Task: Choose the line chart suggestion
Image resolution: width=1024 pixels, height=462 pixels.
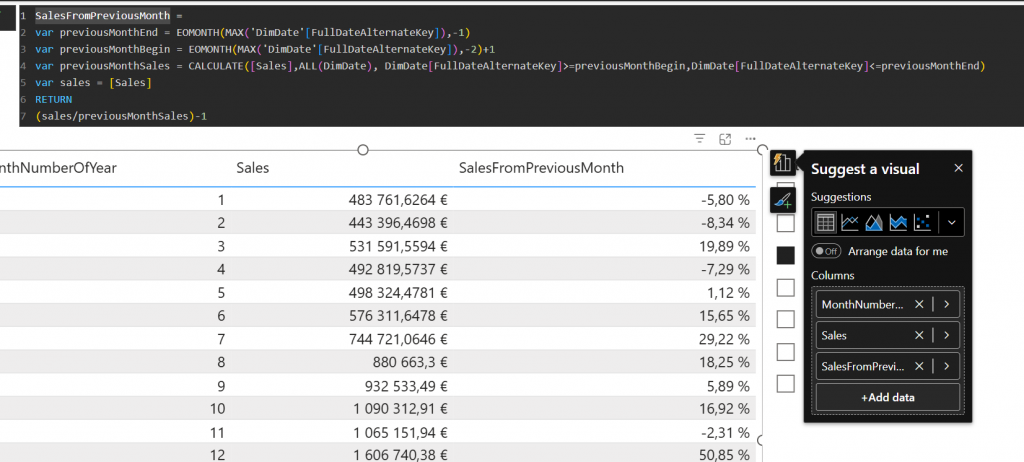Action: tap(850, 222)
